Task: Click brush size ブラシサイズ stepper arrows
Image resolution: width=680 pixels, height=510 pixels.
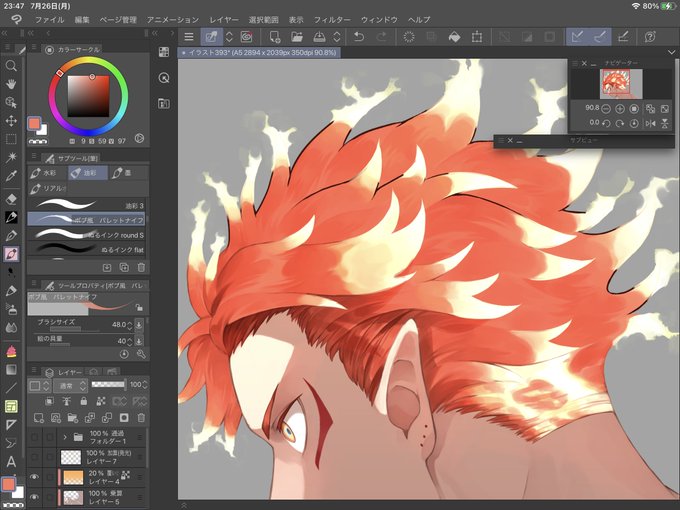Action: point(129,325)
